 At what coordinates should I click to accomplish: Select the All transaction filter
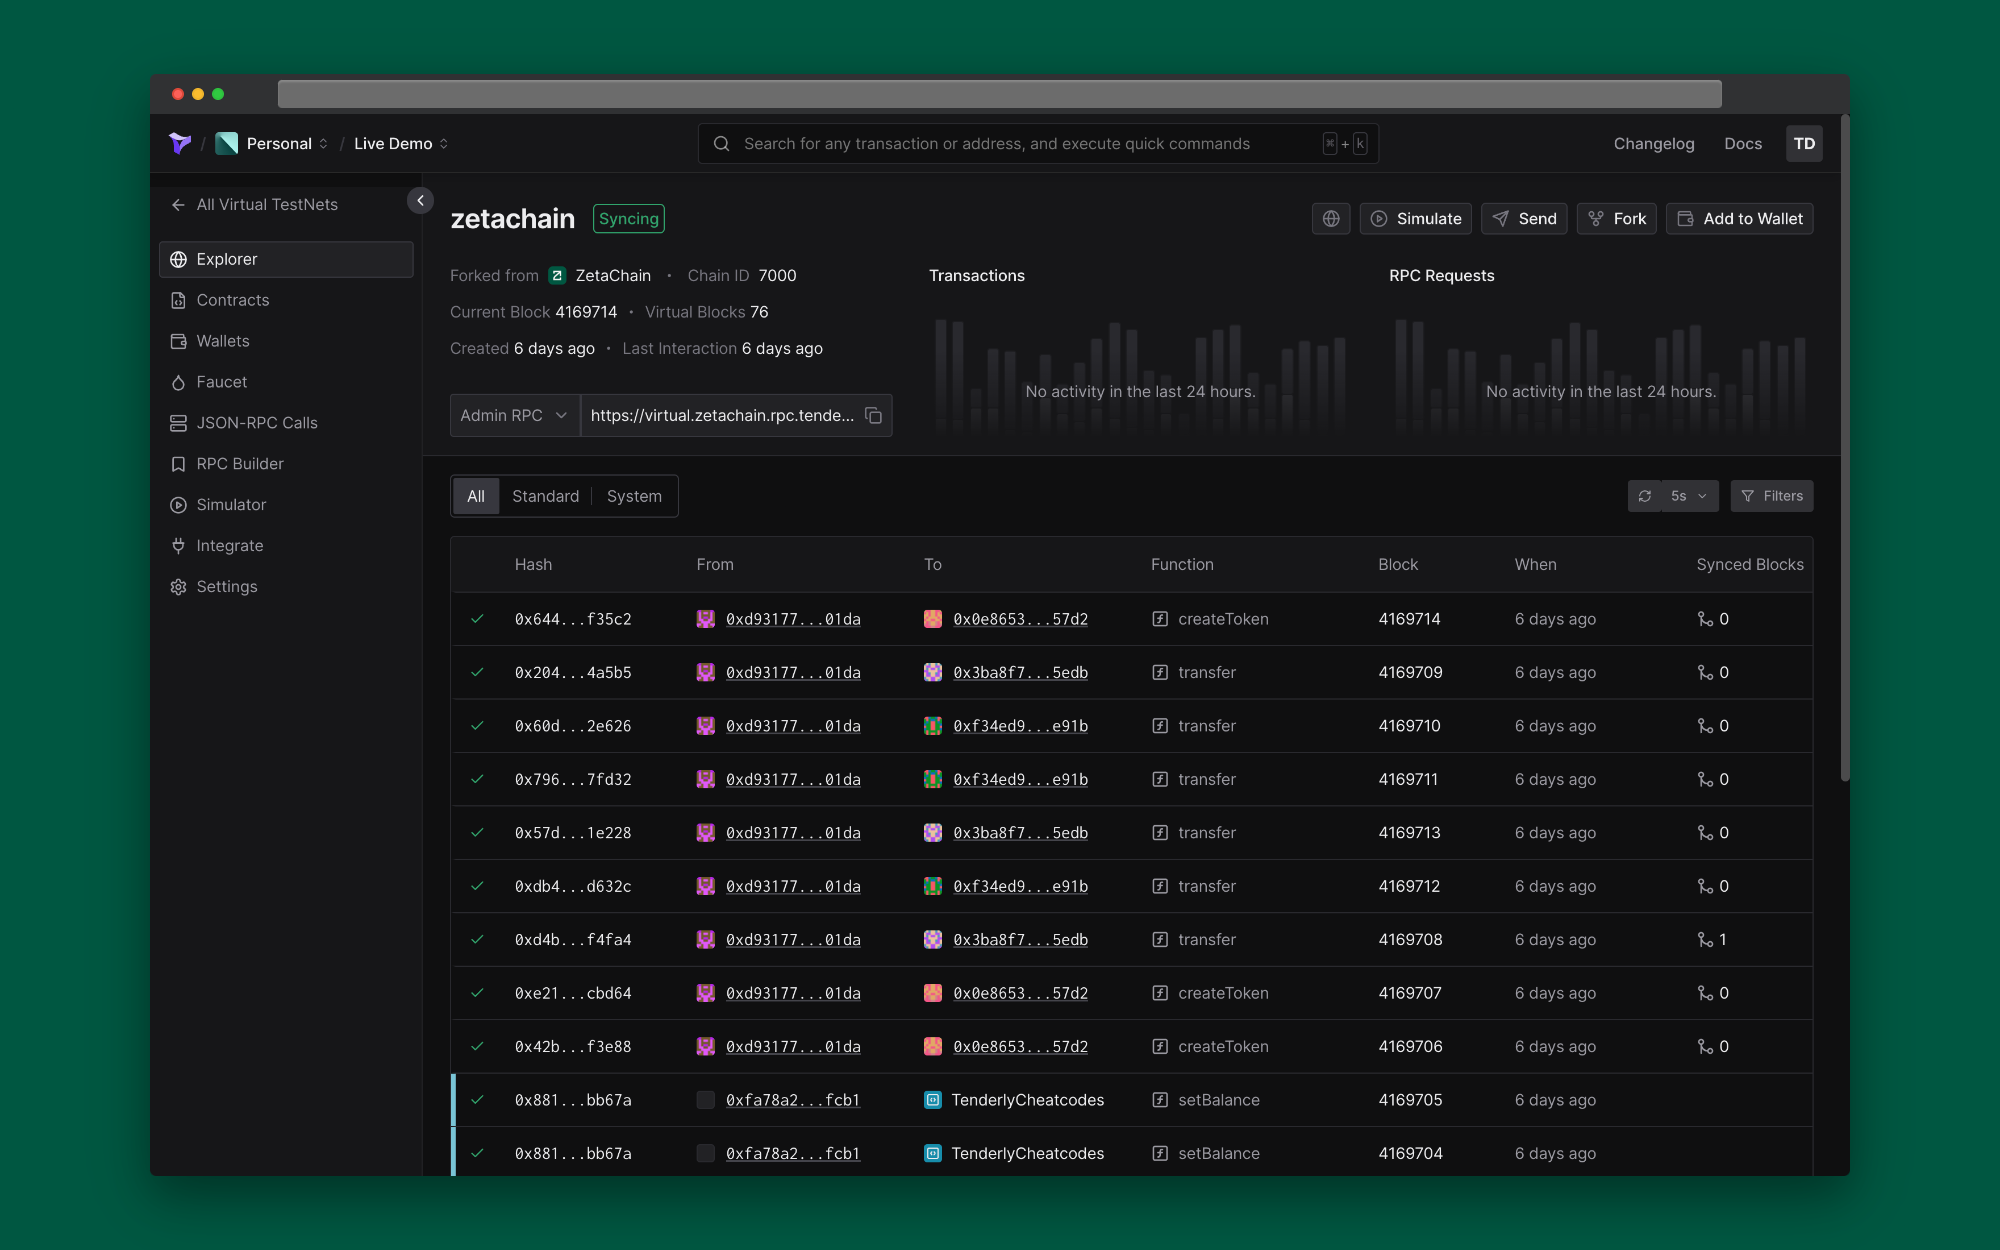(x=476, y=496)
